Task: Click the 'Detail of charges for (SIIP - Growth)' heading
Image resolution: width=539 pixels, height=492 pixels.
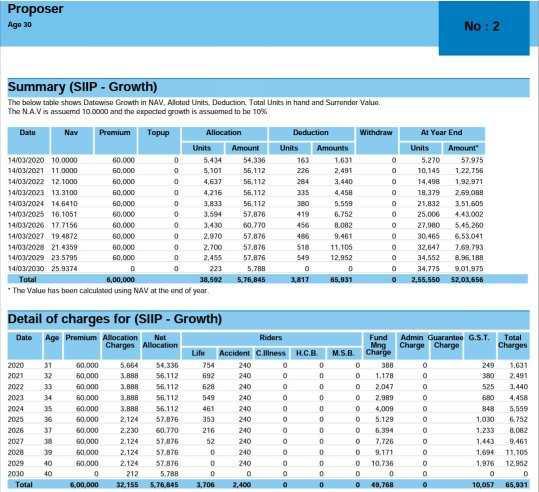Action: [x=115, y=319]
